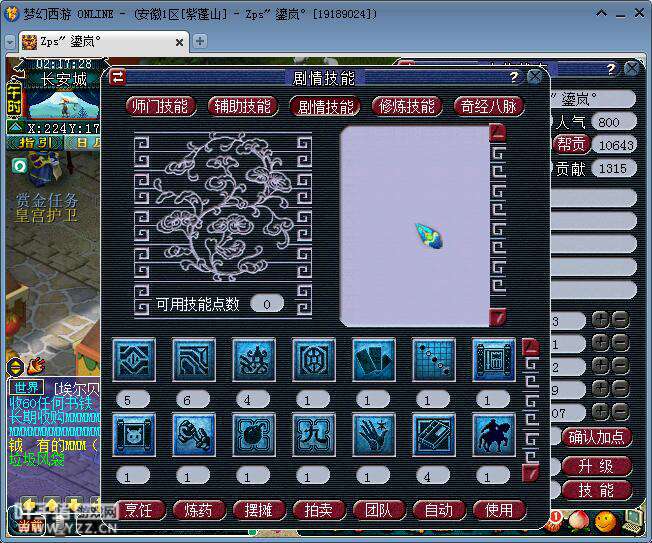The width and height of the screenshot is (652, 543).
Task: Click the 炼药 button
Action: [199, 510]
